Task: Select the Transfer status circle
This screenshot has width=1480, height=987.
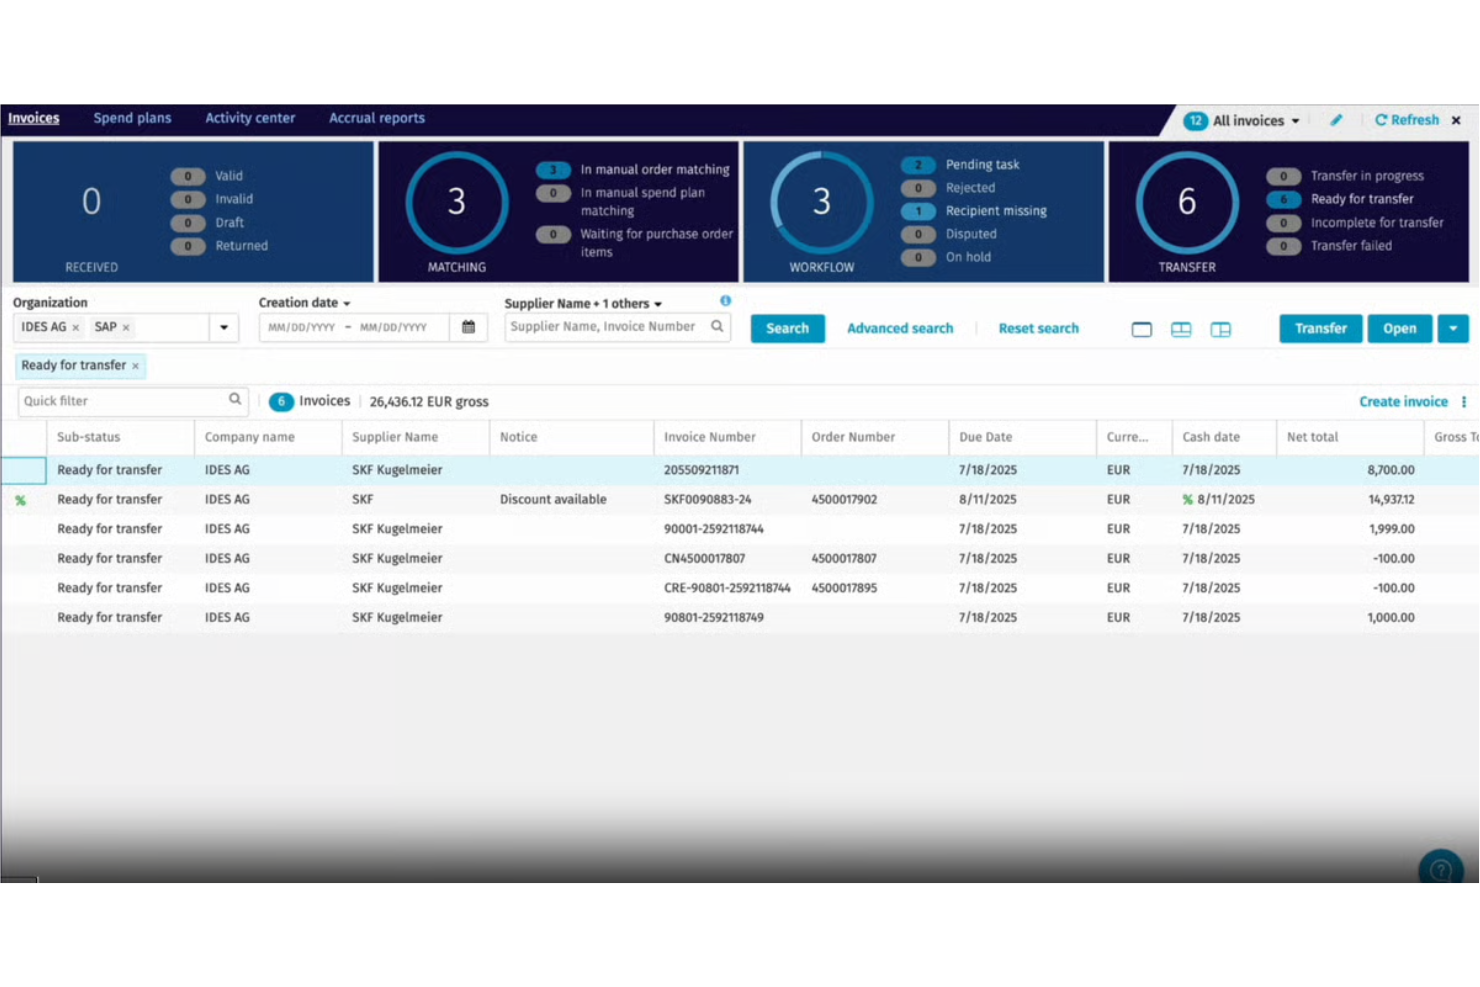Action: tap(1186, 203)
